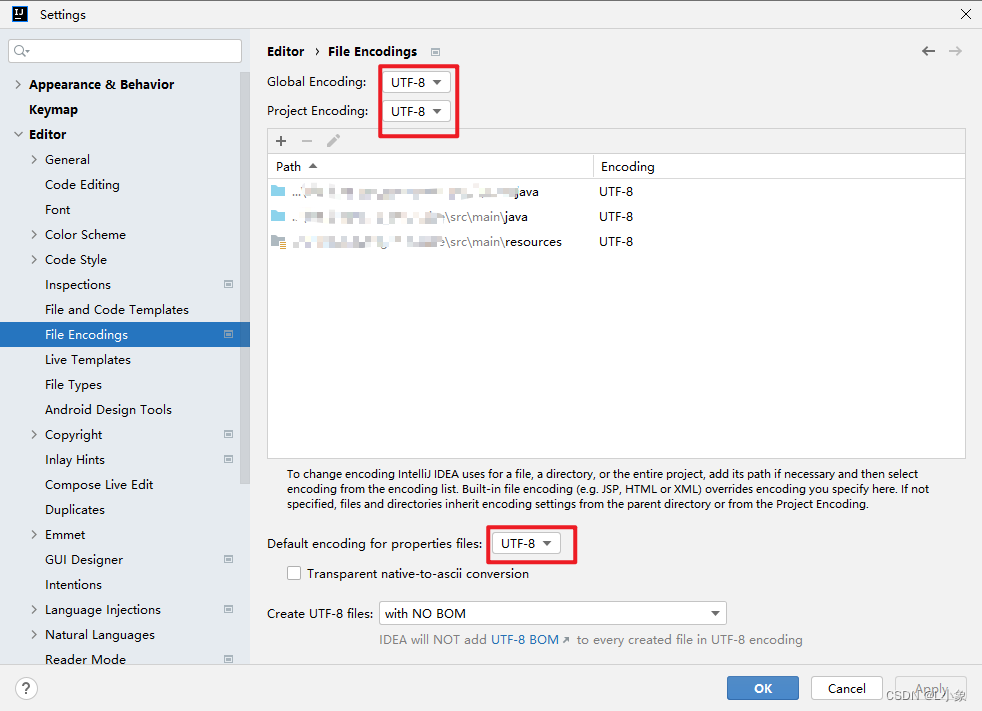Image resolution: width=982 pixels, height=711 pixels.
Task: Click project-level icon next to Inlay Hints
Action: [x=229, y=459]
